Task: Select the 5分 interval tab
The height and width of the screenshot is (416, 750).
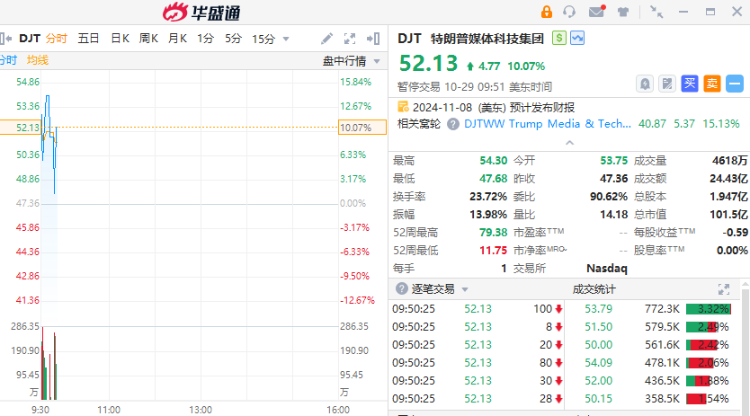Action: click(x=233, y=38)
